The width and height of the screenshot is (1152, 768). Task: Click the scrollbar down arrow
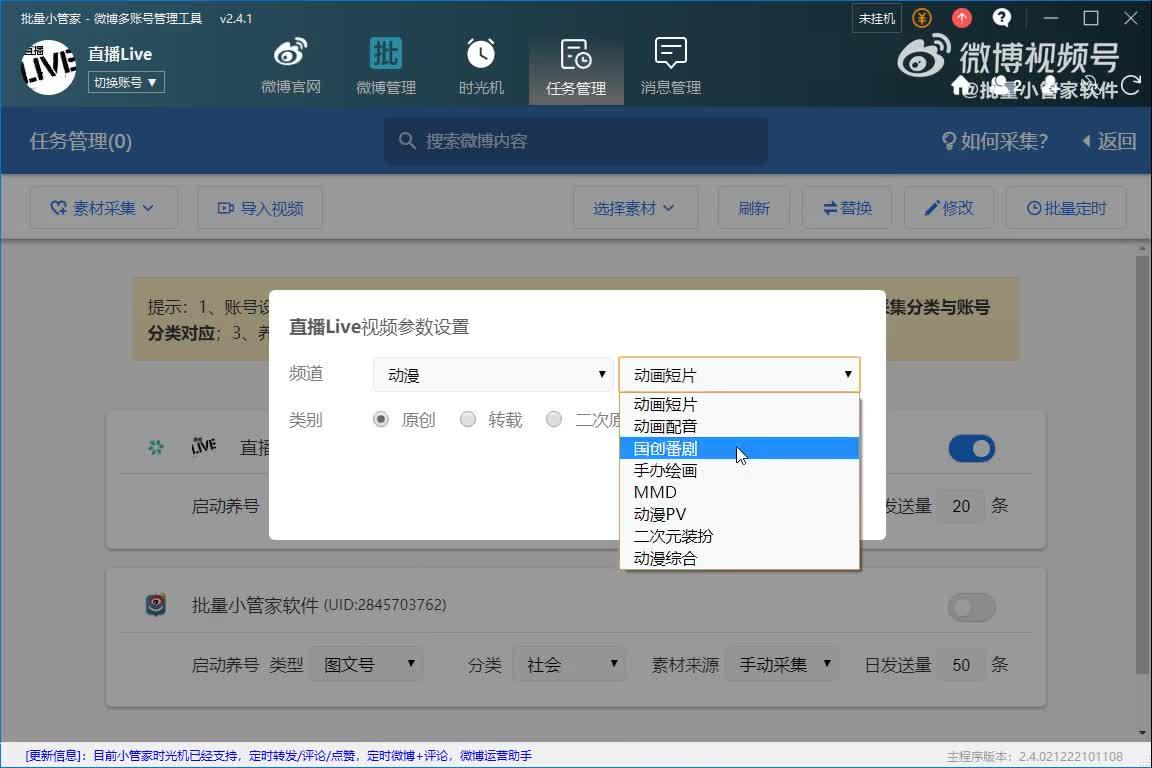coord(1142,733)
